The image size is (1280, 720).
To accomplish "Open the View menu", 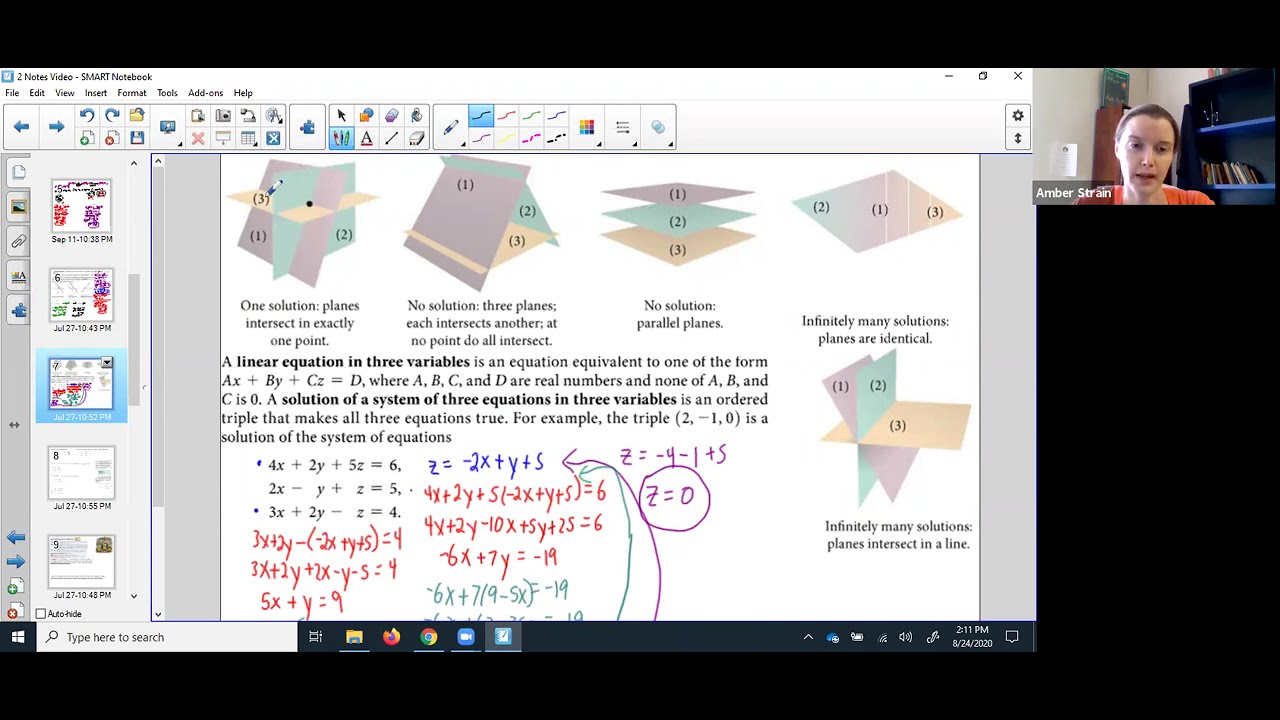I will tap(64, 93).
